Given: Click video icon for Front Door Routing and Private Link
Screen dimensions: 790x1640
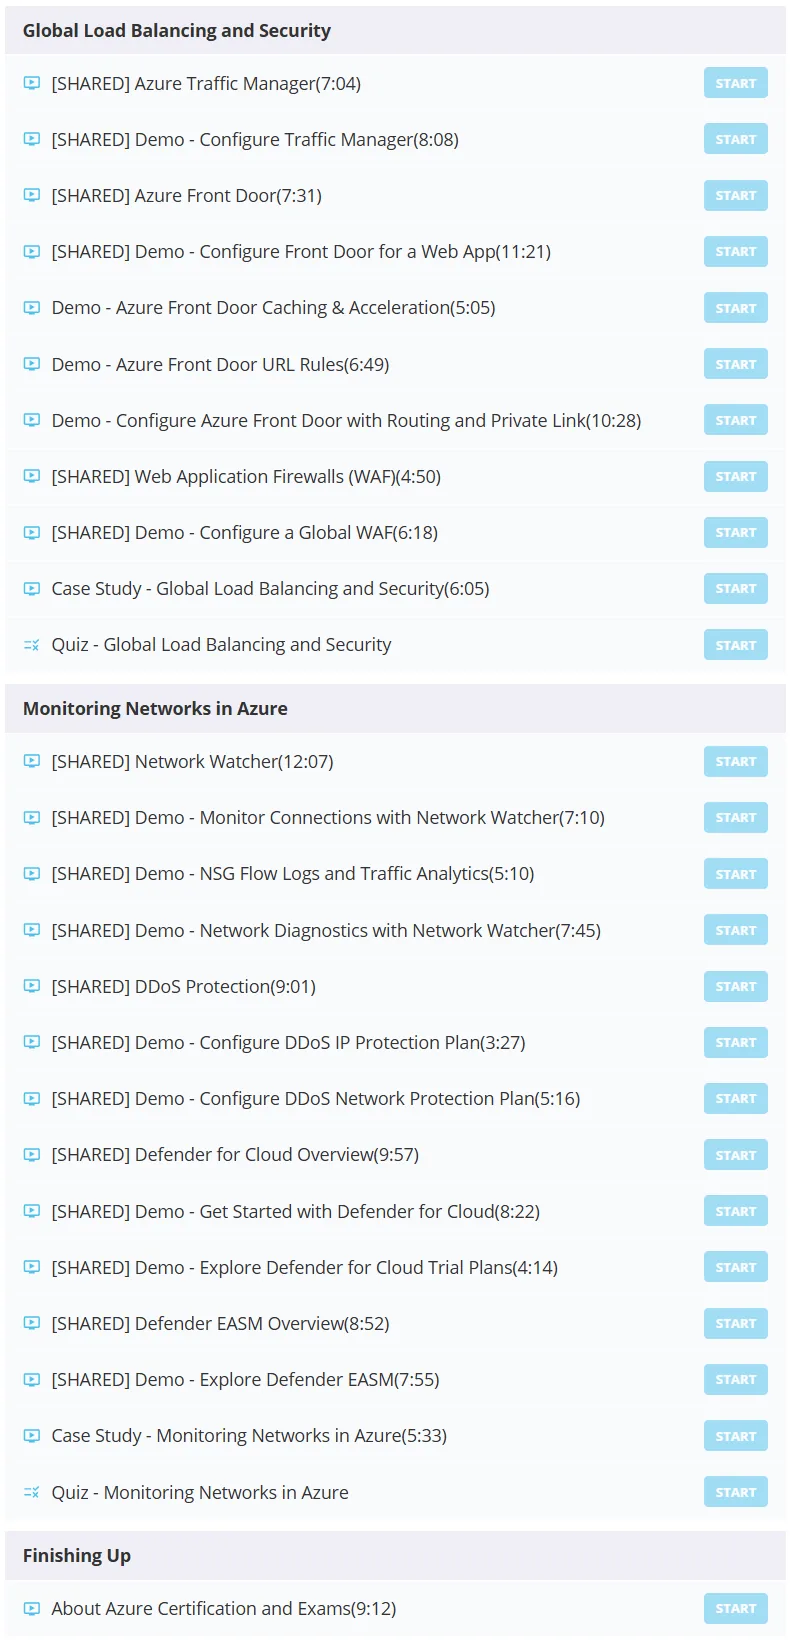Looking at the screenshot, I should coord(32,420).
